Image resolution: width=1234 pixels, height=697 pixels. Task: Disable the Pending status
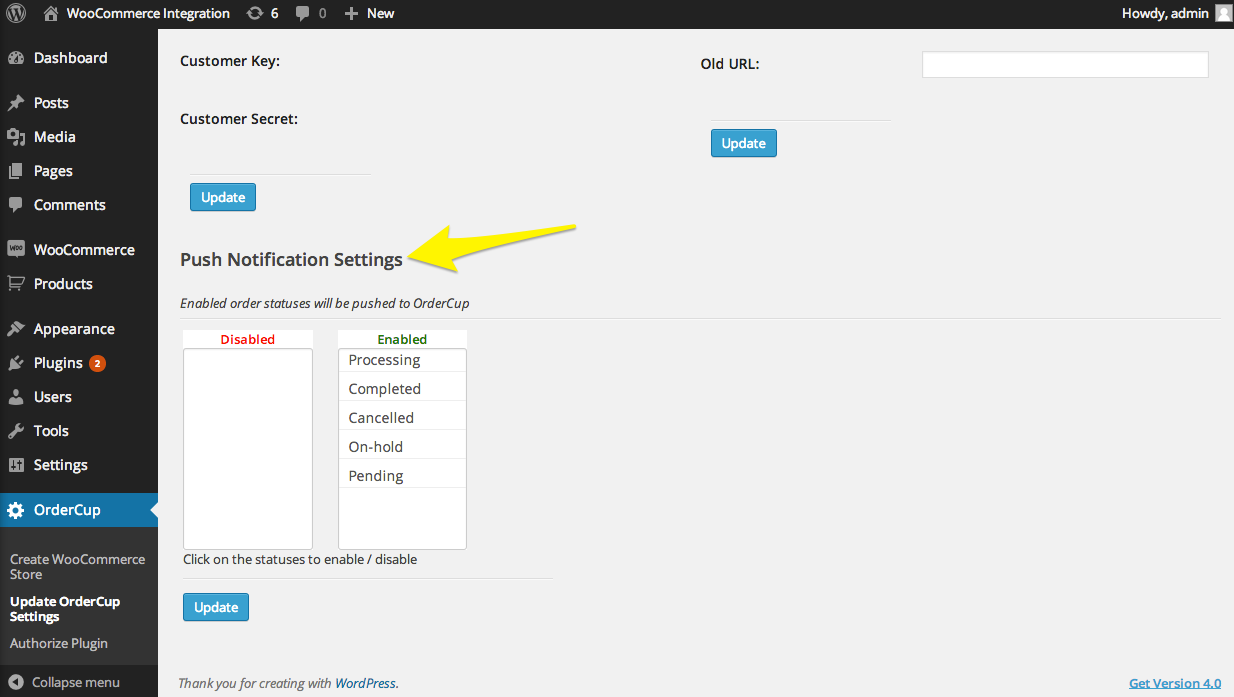coord(402,476)
